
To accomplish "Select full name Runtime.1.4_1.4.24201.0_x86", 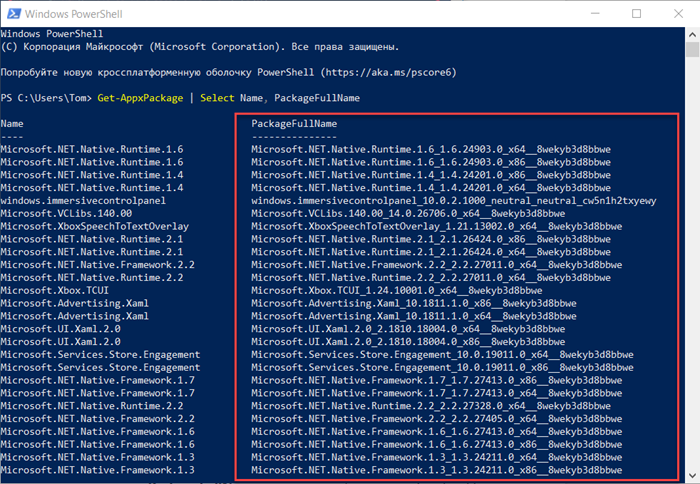I will pyautogui.click(x=431, y=175).
